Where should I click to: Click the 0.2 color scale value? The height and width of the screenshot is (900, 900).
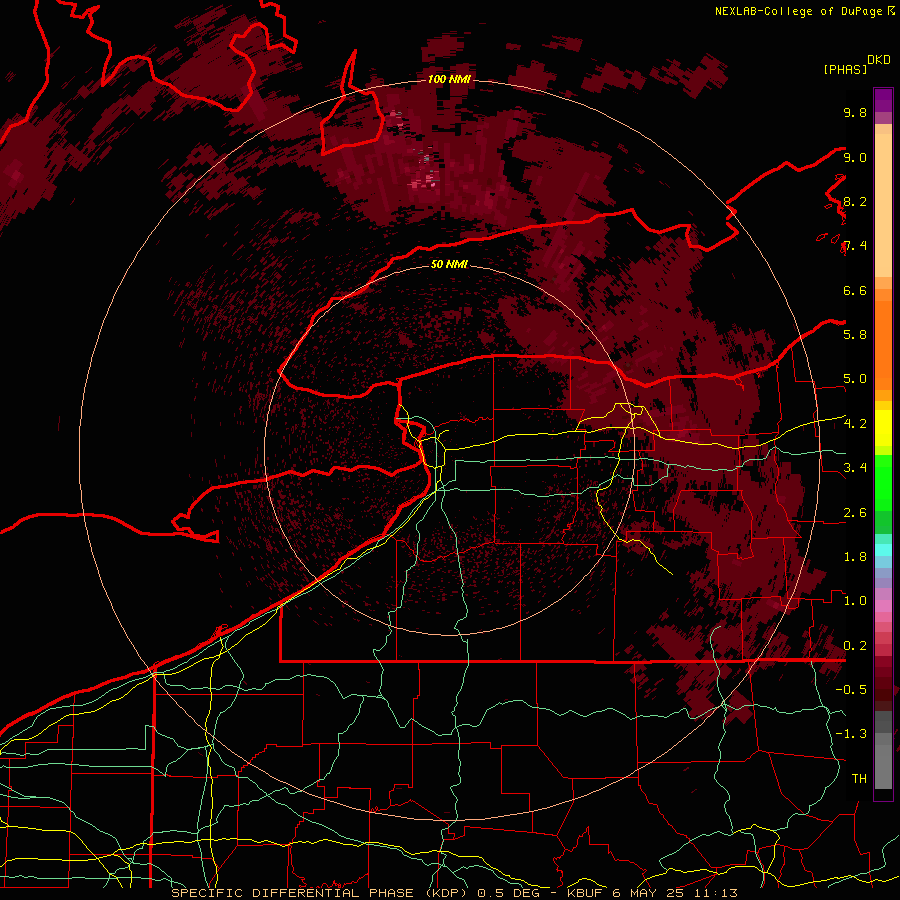855,646
